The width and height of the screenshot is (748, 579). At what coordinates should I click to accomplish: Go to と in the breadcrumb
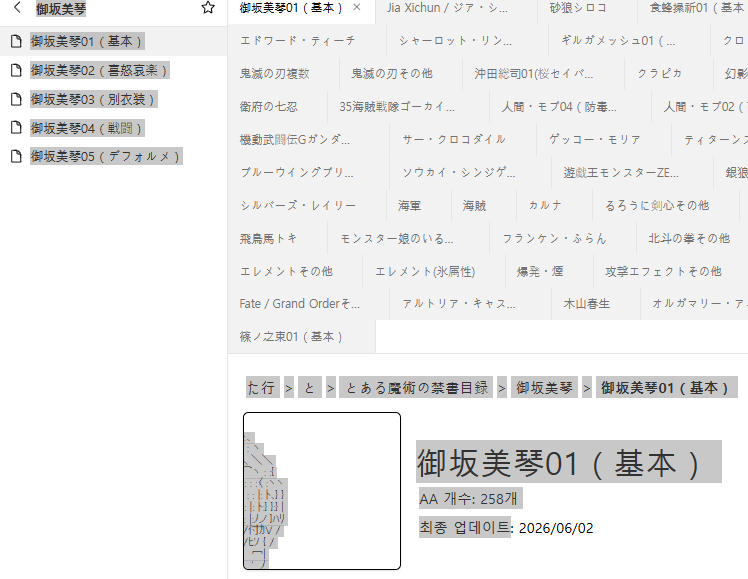(310, 387)
